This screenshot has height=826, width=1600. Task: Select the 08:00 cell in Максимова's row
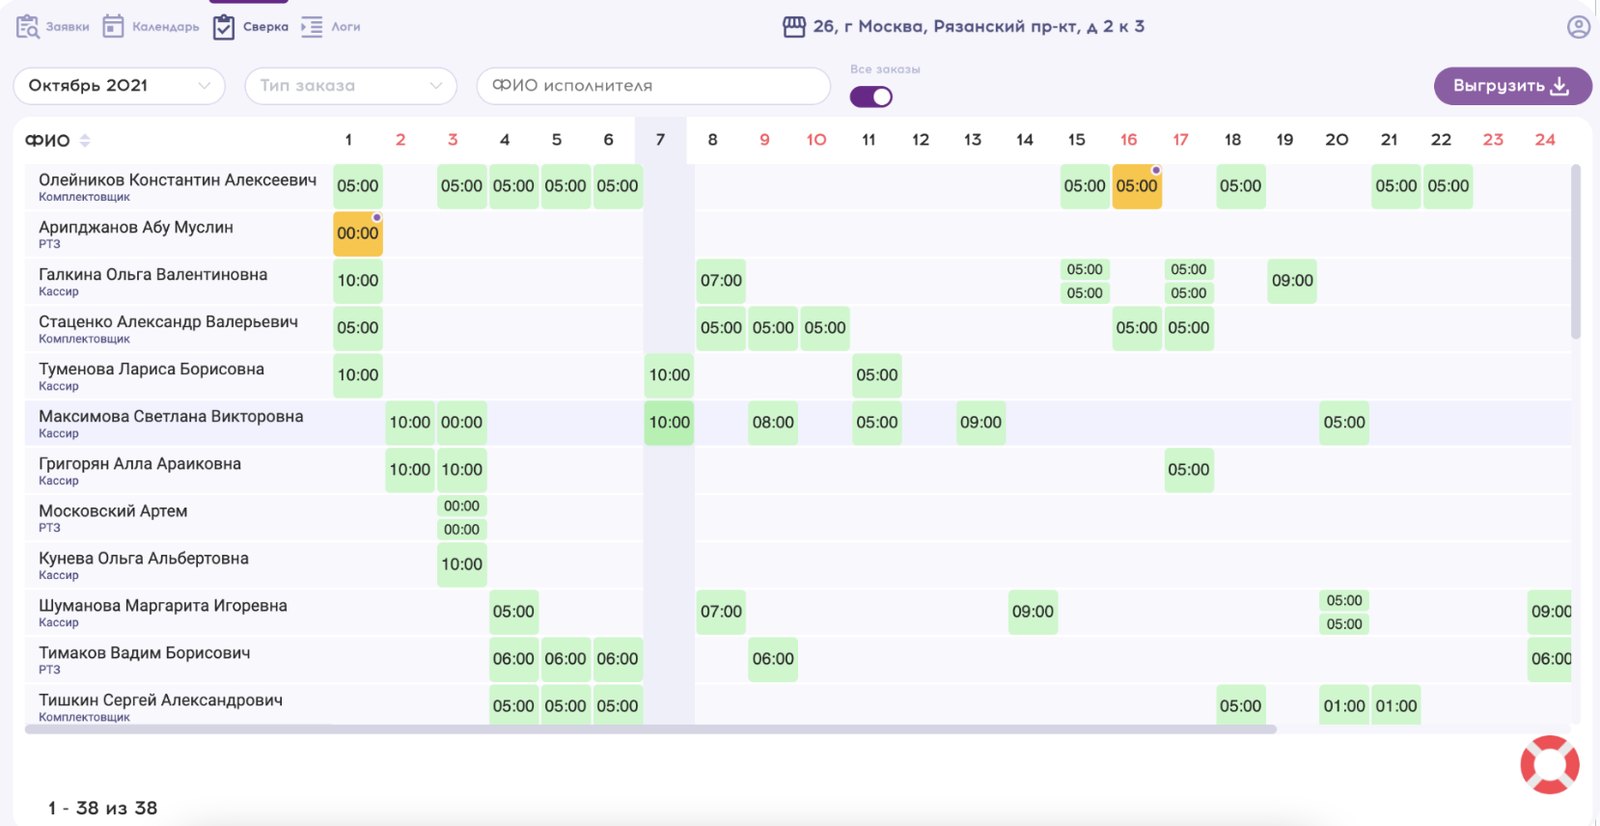click(773, 422)
